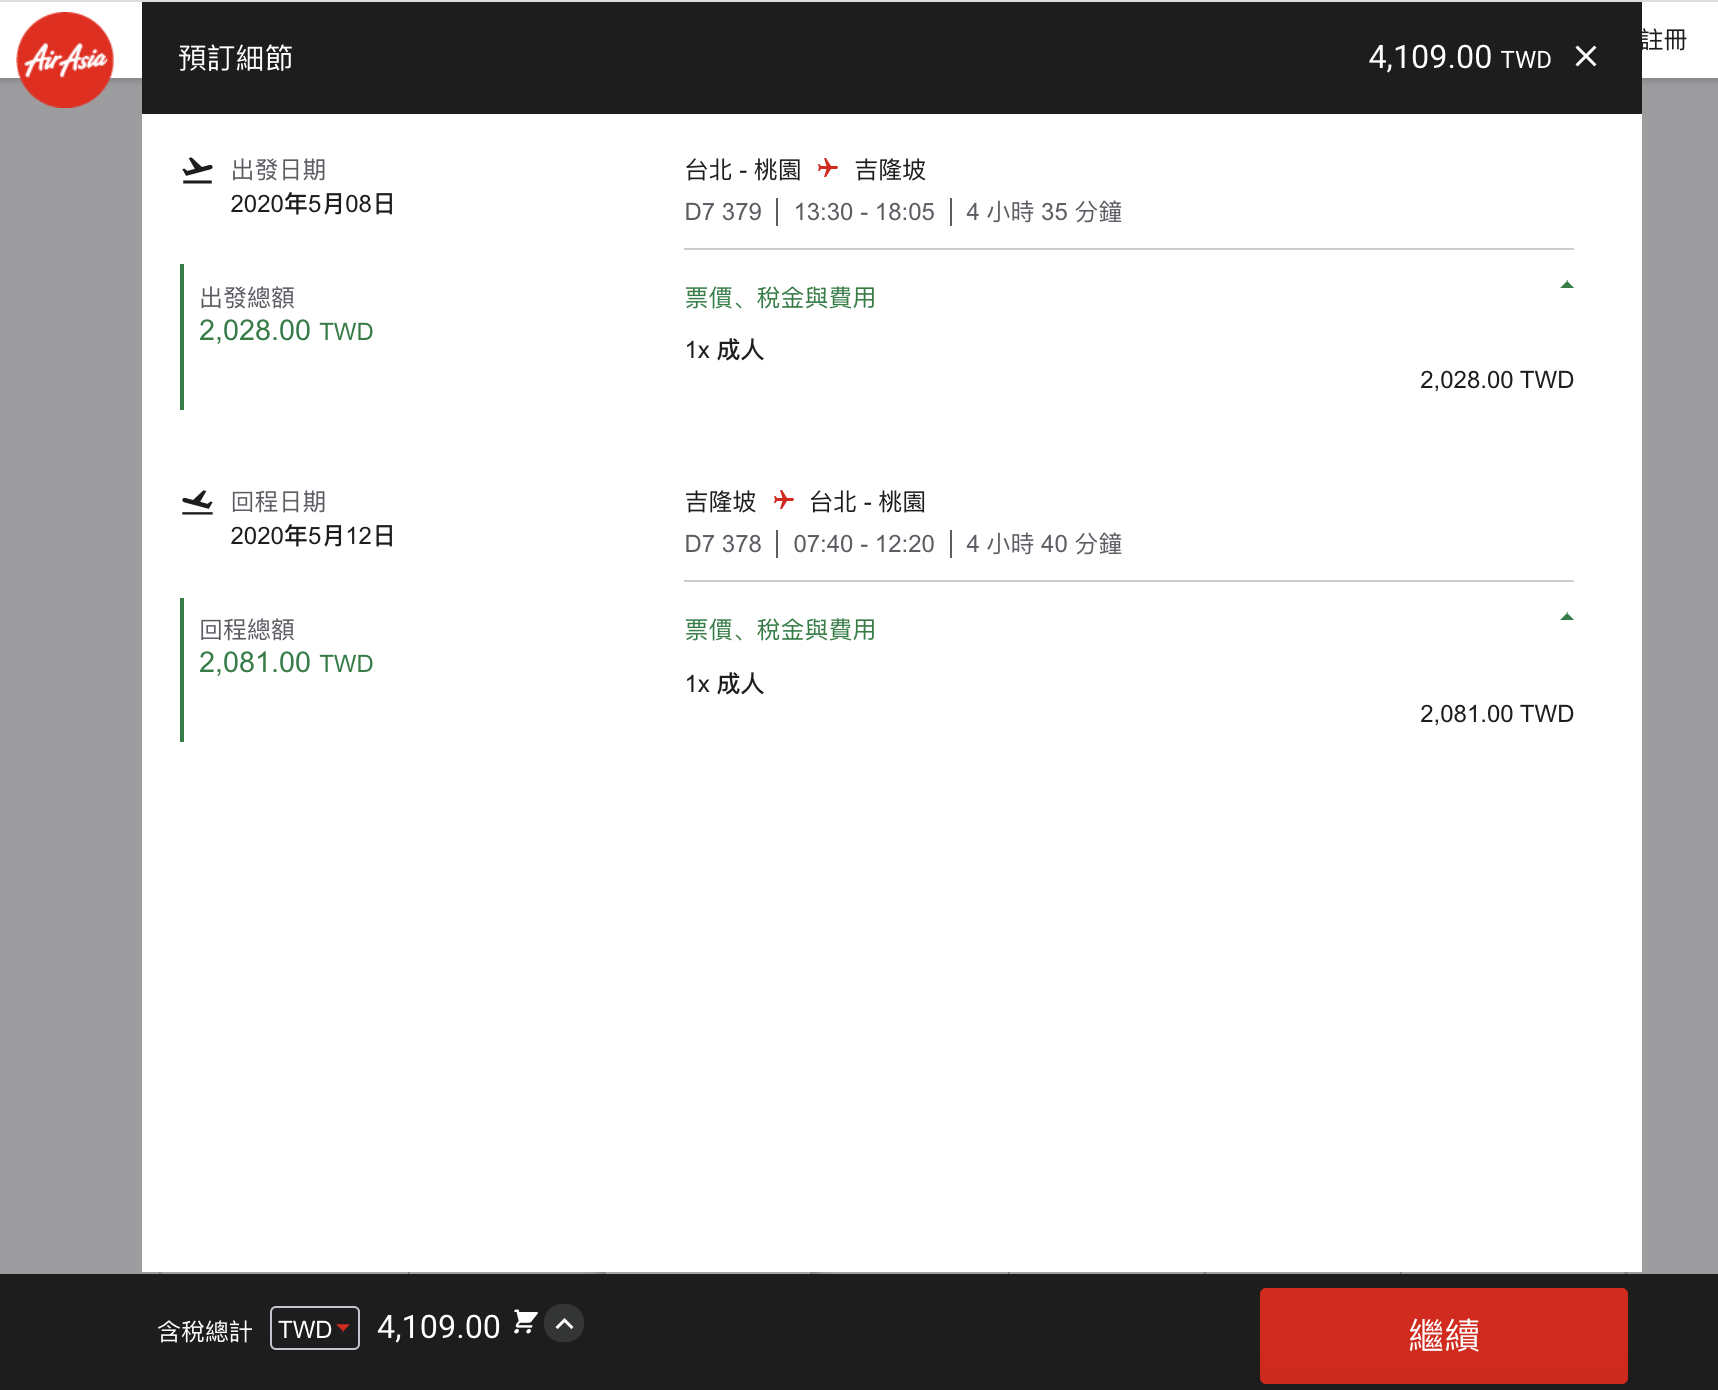Collapse departure fare, taxes and fees section

click(1567, 286)
